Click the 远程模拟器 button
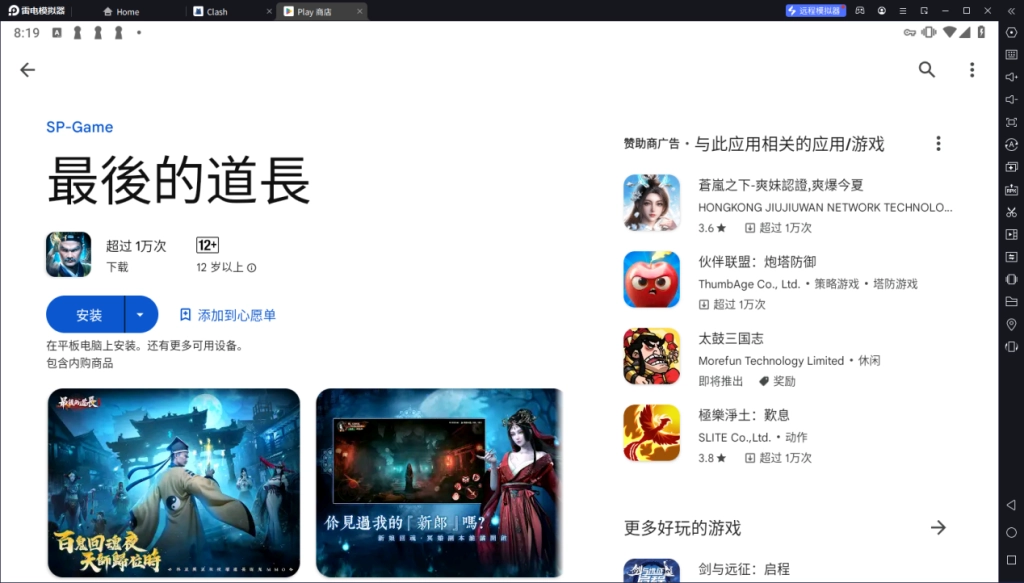Screen dimensions: 1024x583 [816, 11]
